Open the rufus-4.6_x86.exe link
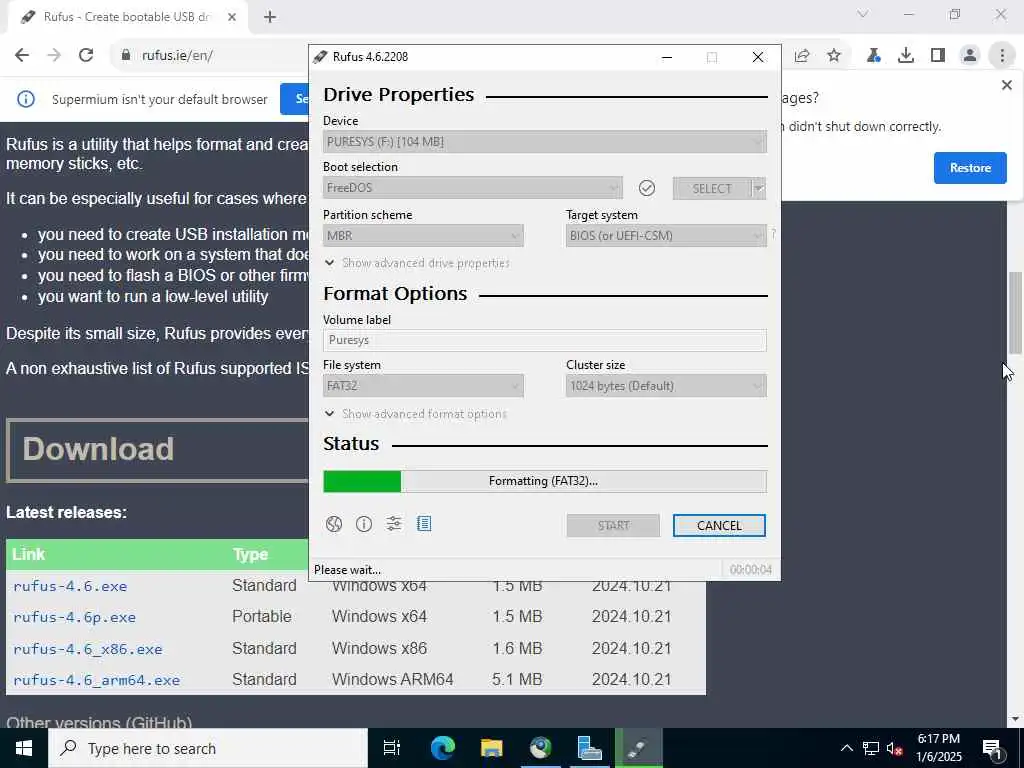 [x=88, y=649]
